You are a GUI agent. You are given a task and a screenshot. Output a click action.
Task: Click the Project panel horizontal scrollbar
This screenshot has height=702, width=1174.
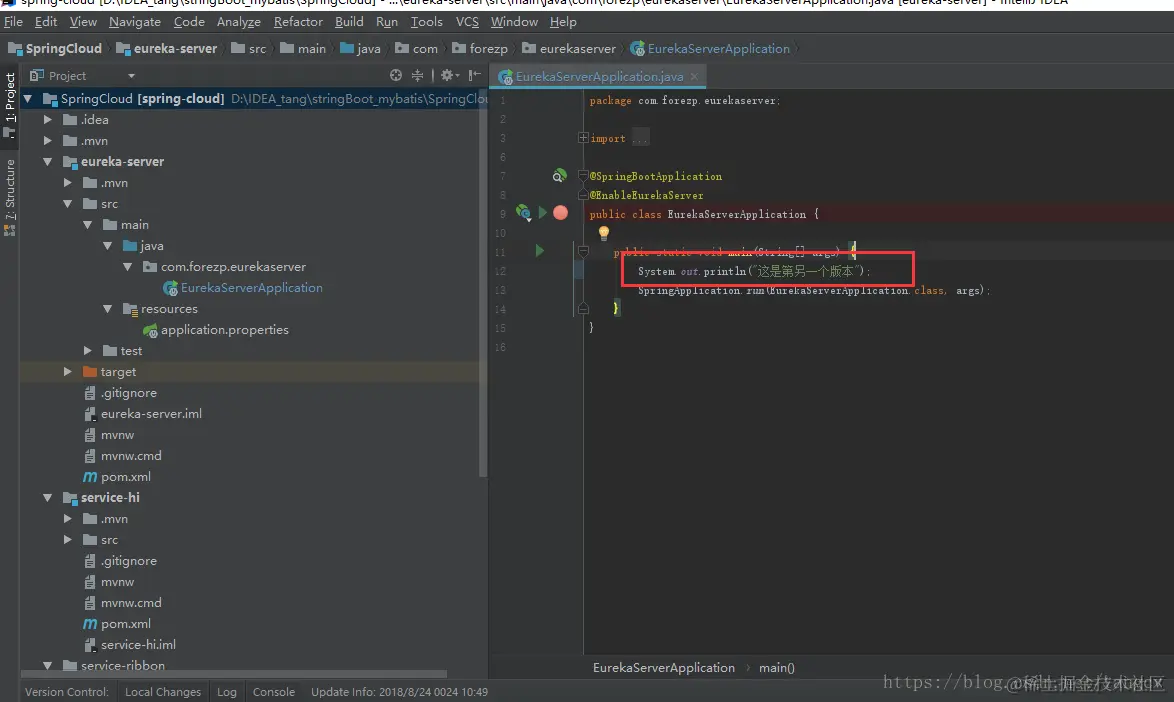[x=234, y=674]
